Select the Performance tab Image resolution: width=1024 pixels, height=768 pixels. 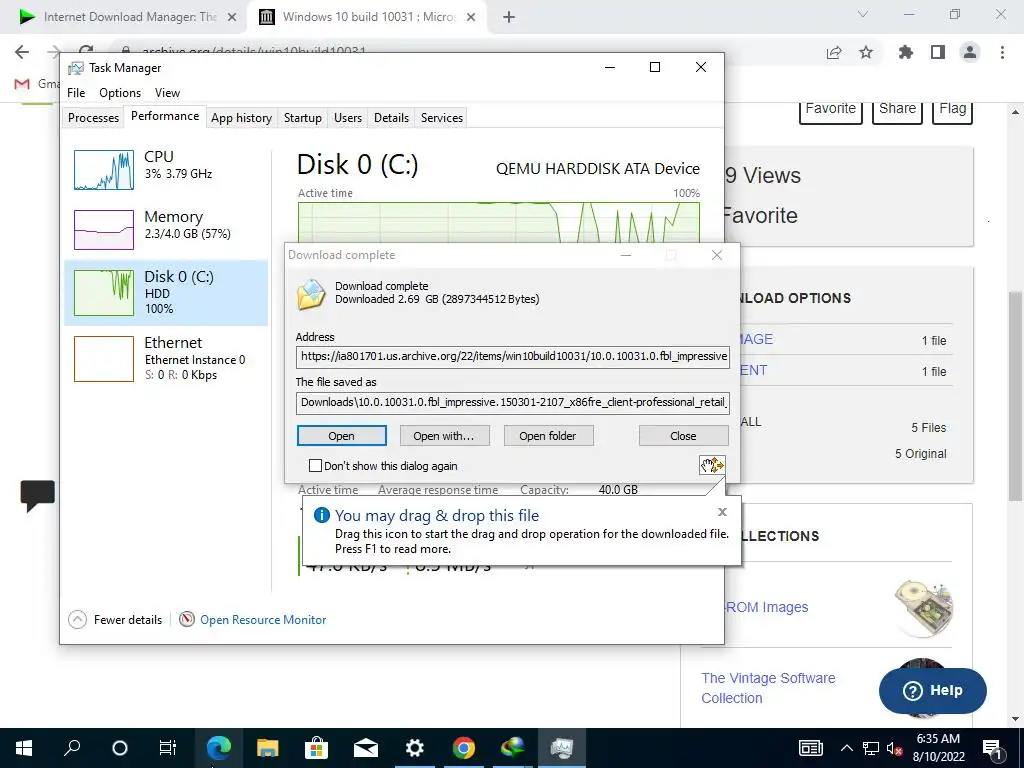165,116
